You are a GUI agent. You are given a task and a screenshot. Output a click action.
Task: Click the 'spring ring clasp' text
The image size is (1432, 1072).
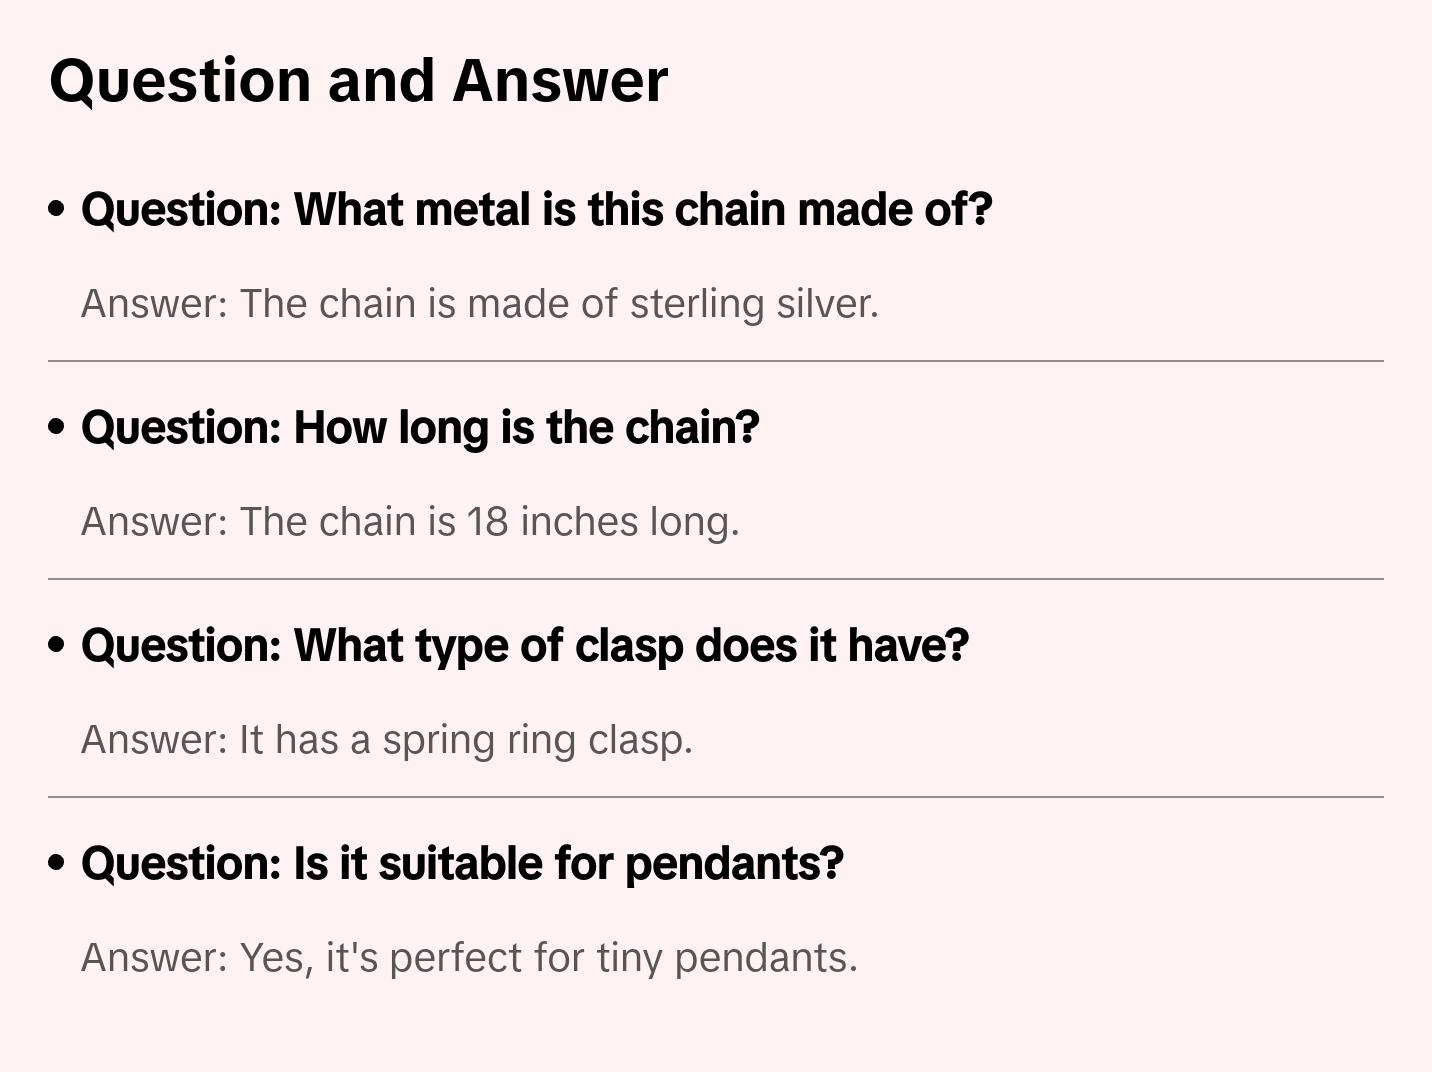pos(537,740)
